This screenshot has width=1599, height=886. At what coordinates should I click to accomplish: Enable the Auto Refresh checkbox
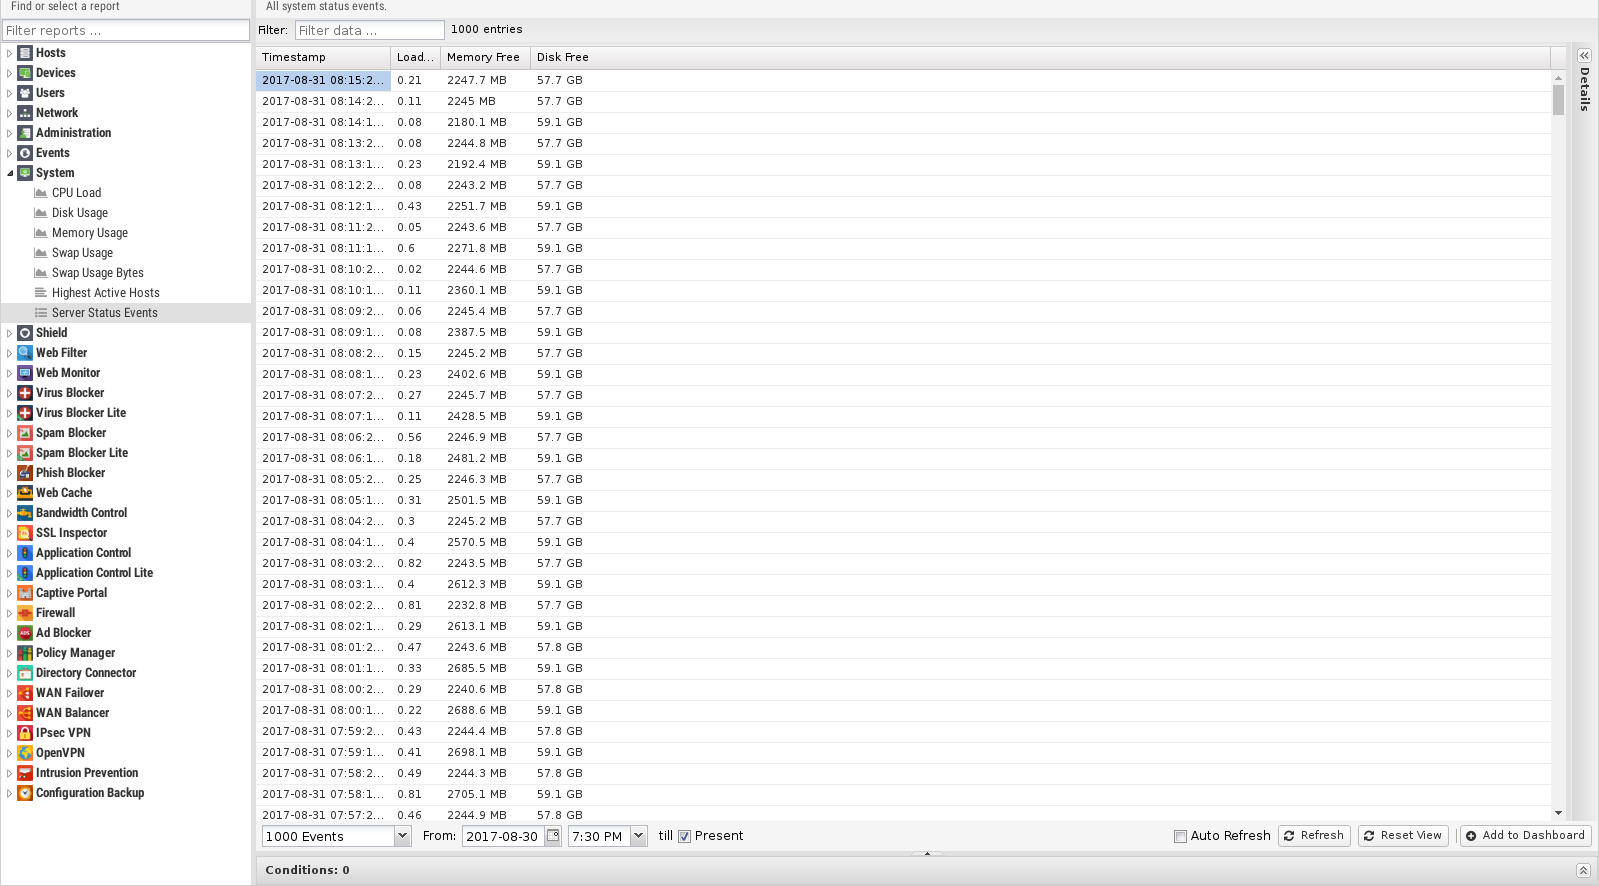[x=1180, y=836]
